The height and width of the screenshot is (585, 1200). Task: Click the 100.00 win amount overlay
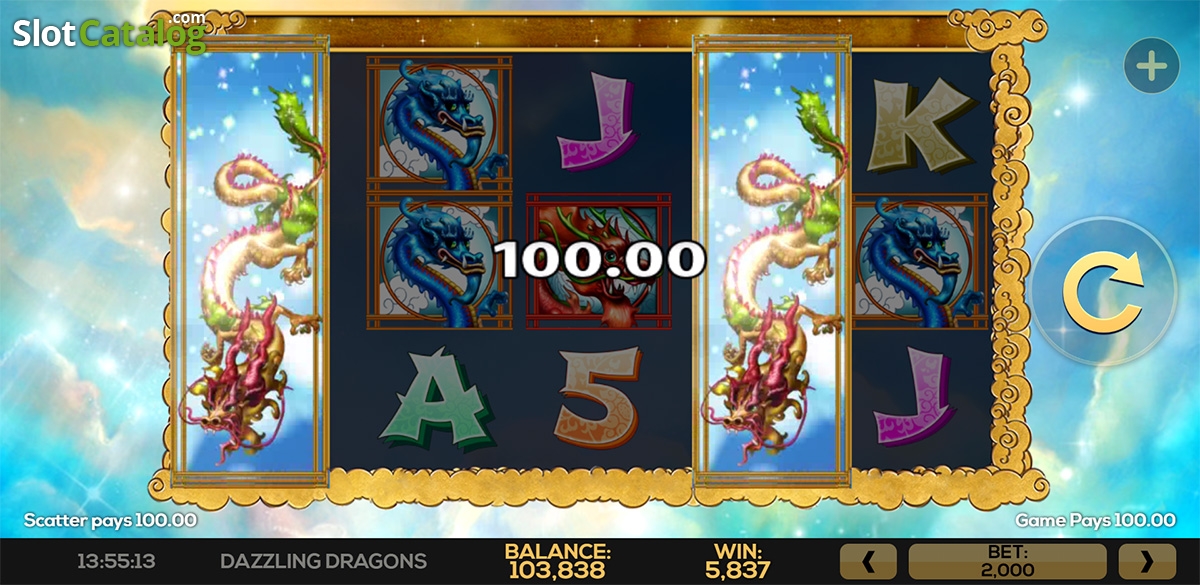point(600,259)
